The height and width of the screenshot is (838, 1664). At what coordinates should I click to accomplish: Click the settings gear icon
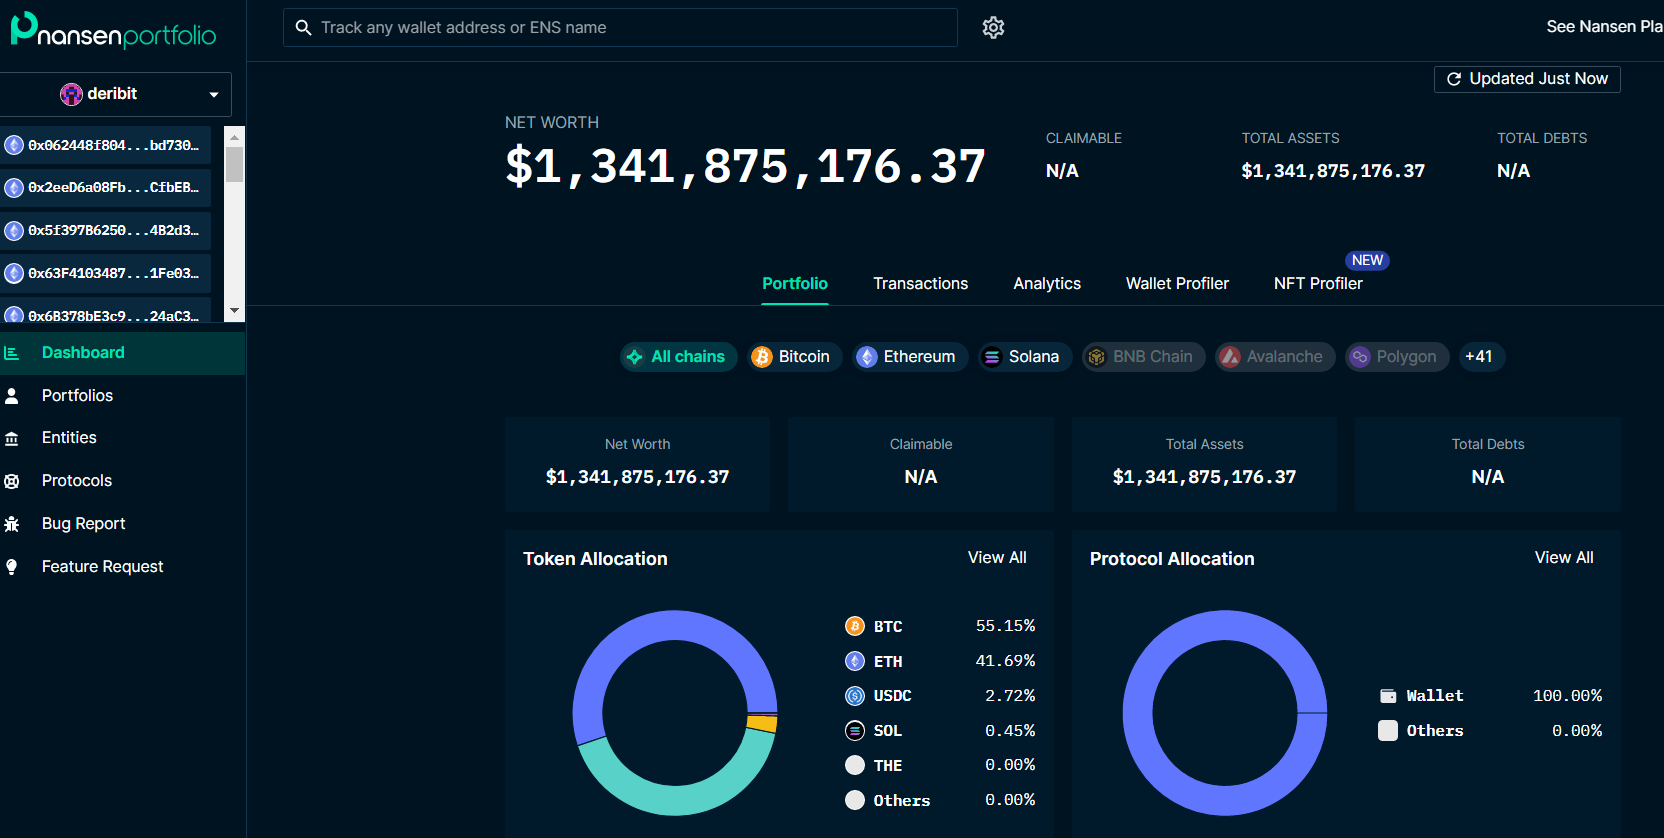pyautogui.click(x=993, y=28)
